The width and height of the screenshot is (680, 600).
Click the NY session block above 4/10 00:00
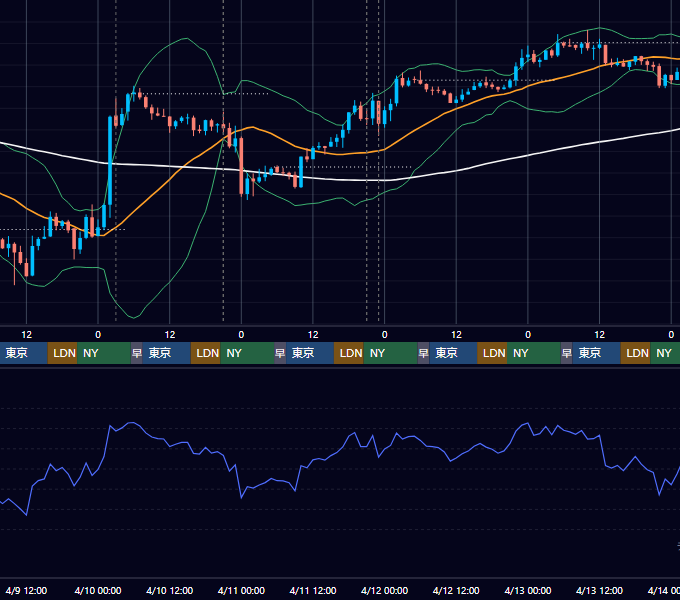coord(104,353)
